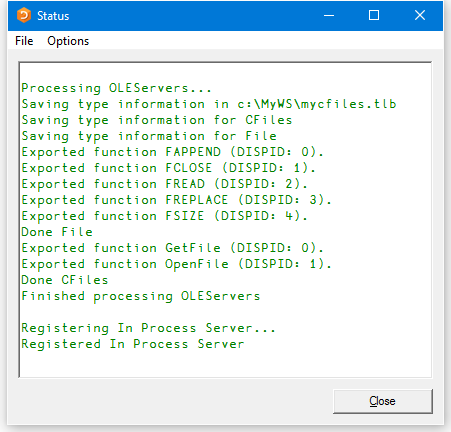Click the Dyalog app icon in title bar
Screen dimensions: 451x432
point(24,16)
